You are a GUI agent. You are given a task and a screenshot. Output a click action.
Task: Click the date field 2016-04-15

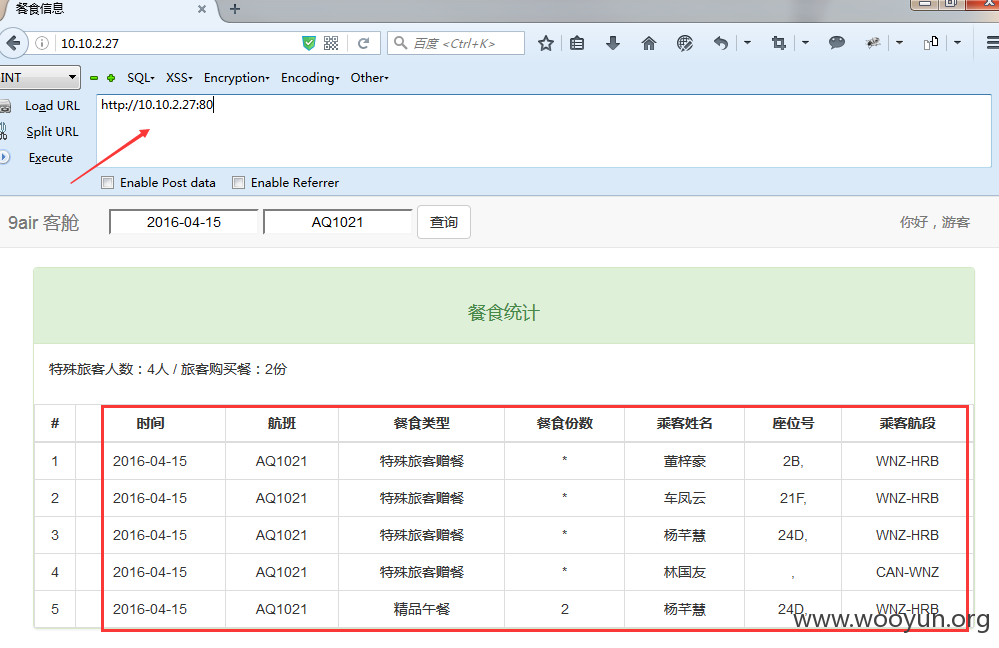183,222
